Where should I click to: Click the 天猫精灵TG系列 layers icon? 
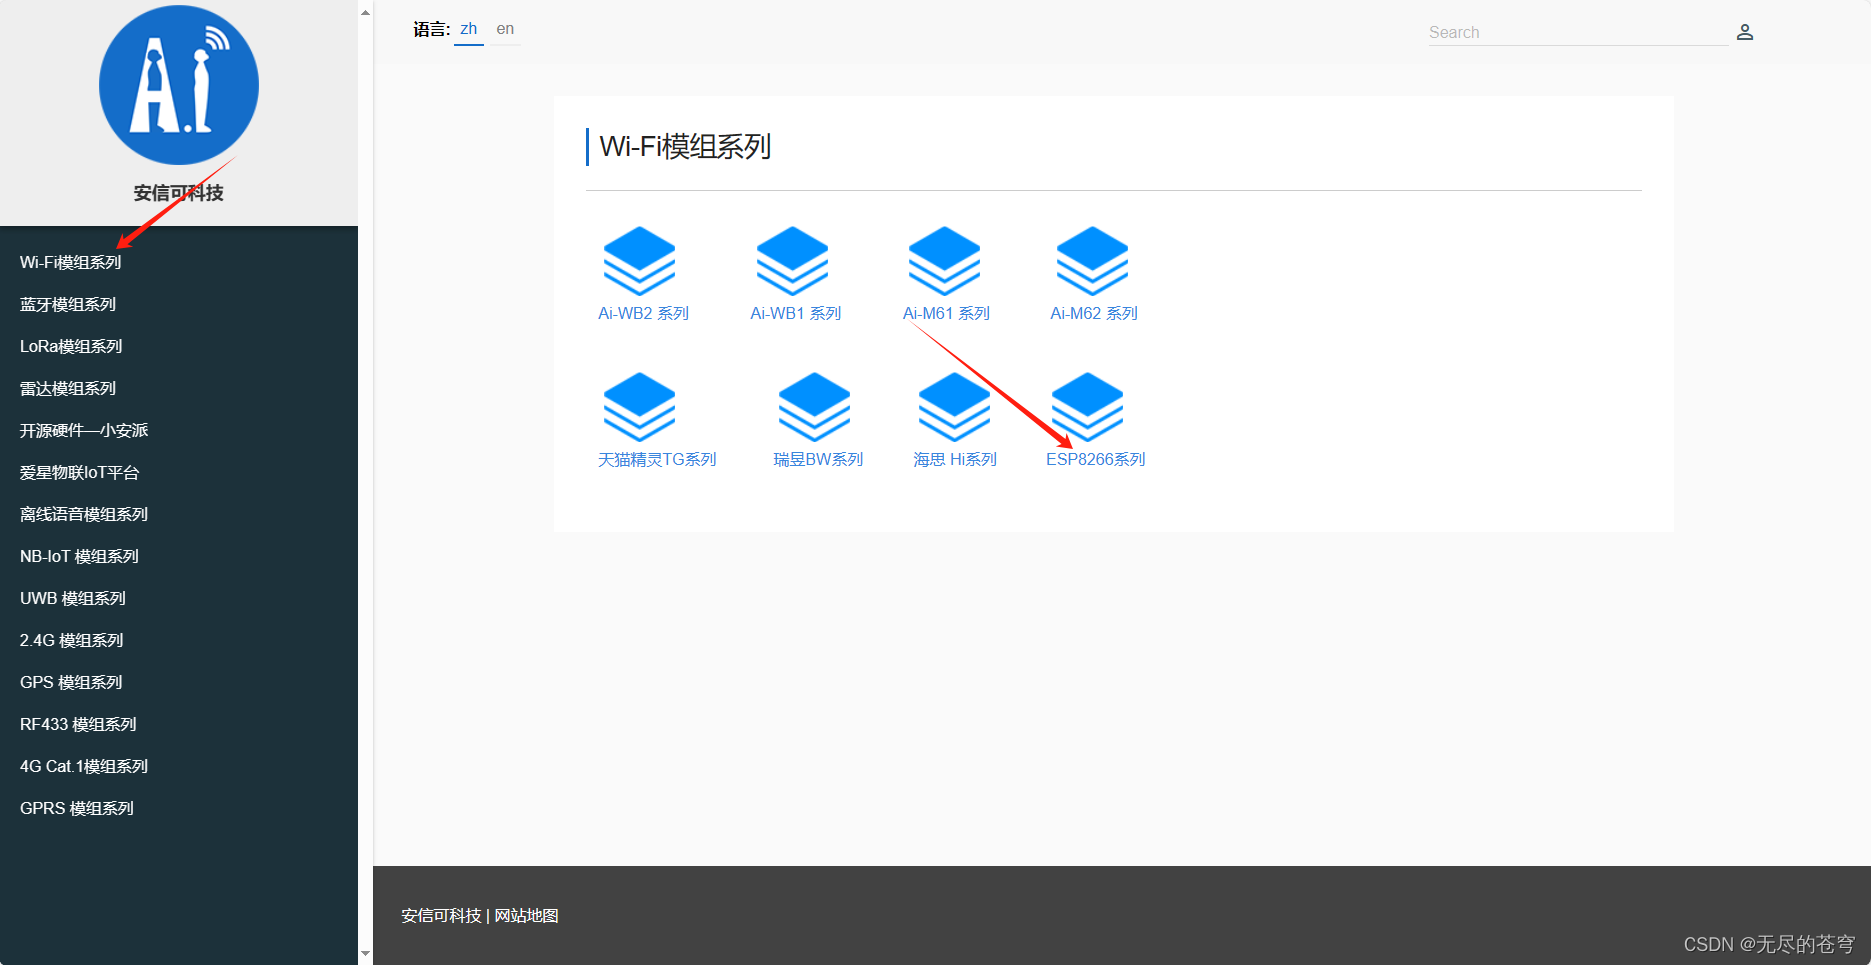click(639, 407)
